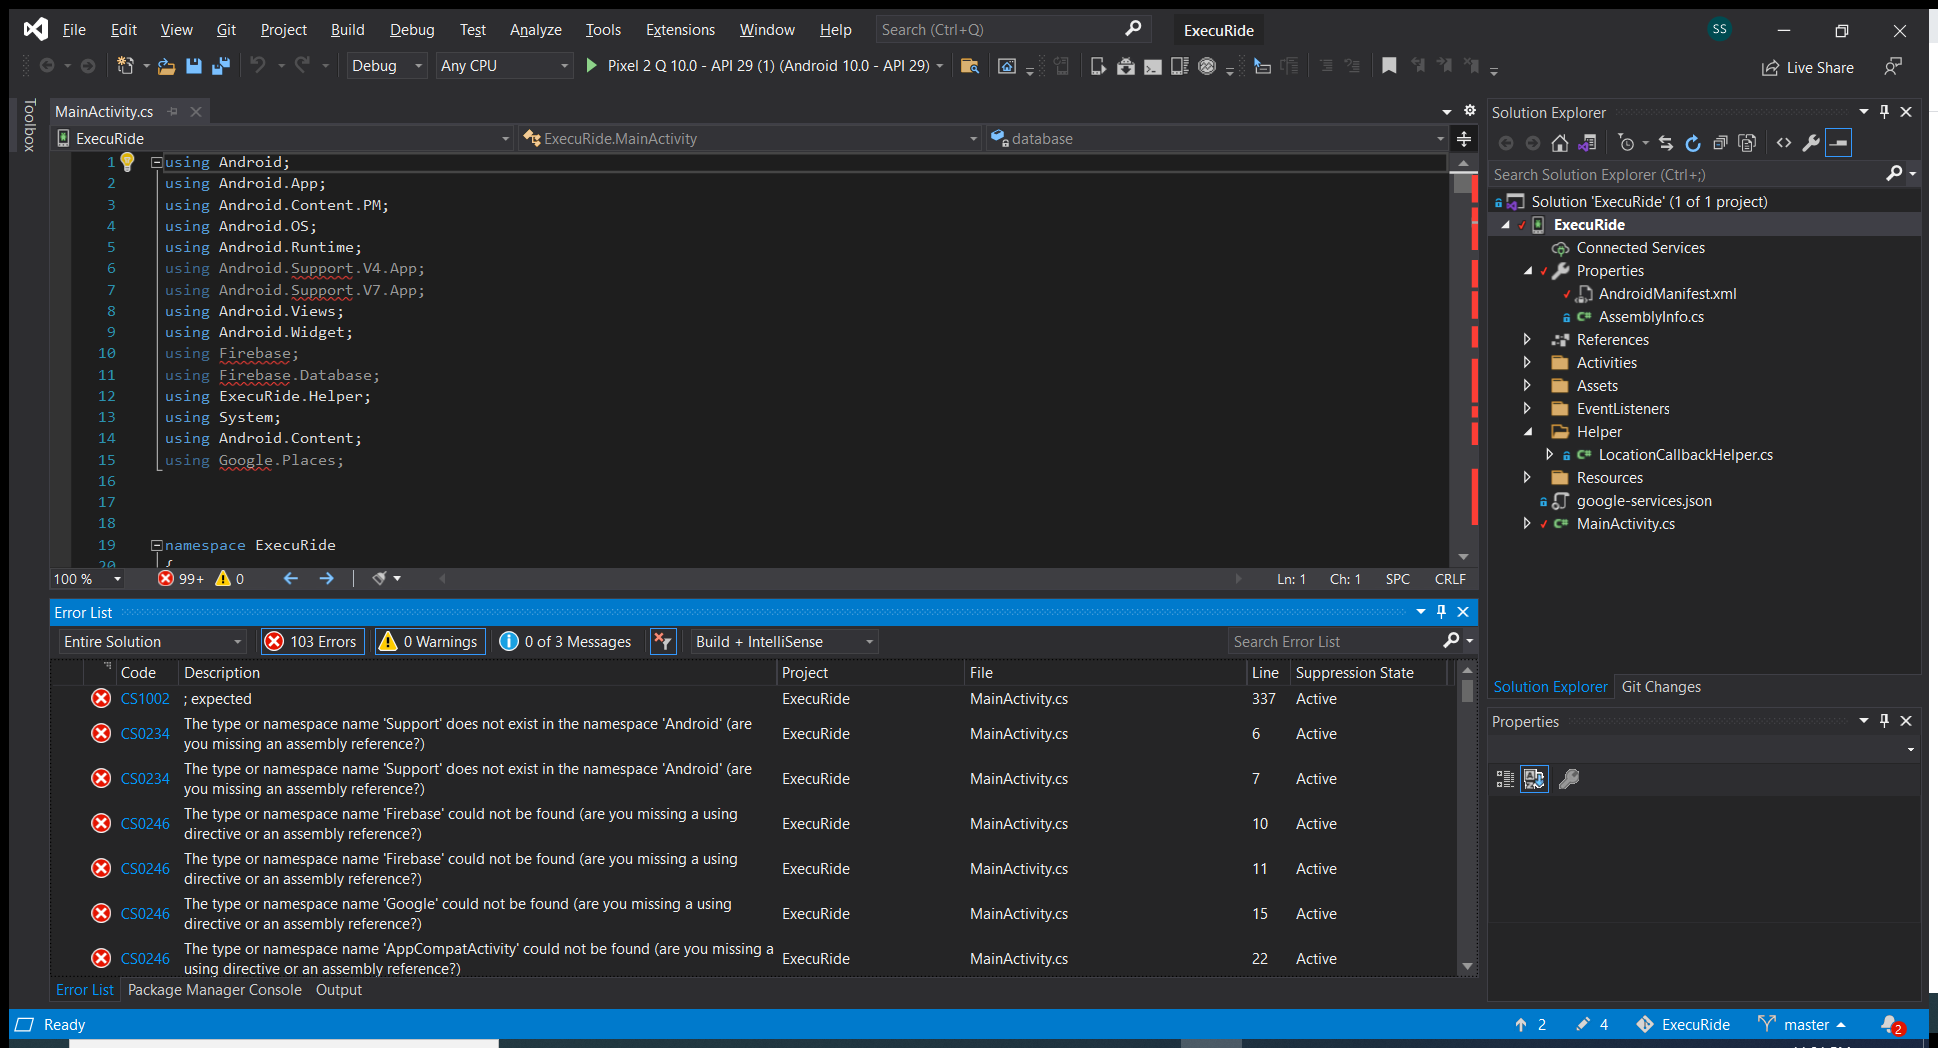This screenshot has height=1048, width=1938.
Task: Click the Search Error List field
Action: (1351, 641)
